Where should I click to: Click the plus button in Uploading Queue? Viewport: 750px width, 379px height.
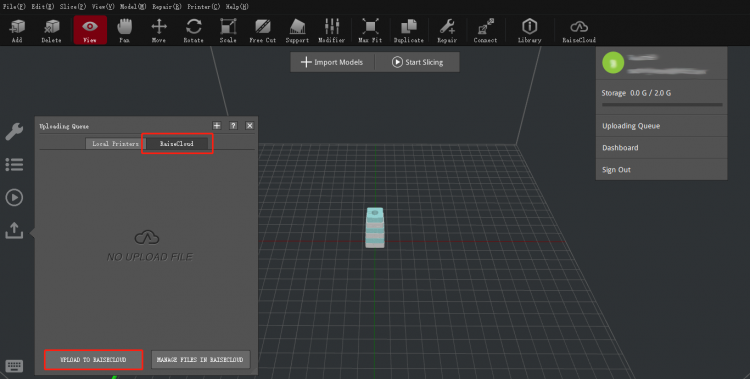coord(217,125)
